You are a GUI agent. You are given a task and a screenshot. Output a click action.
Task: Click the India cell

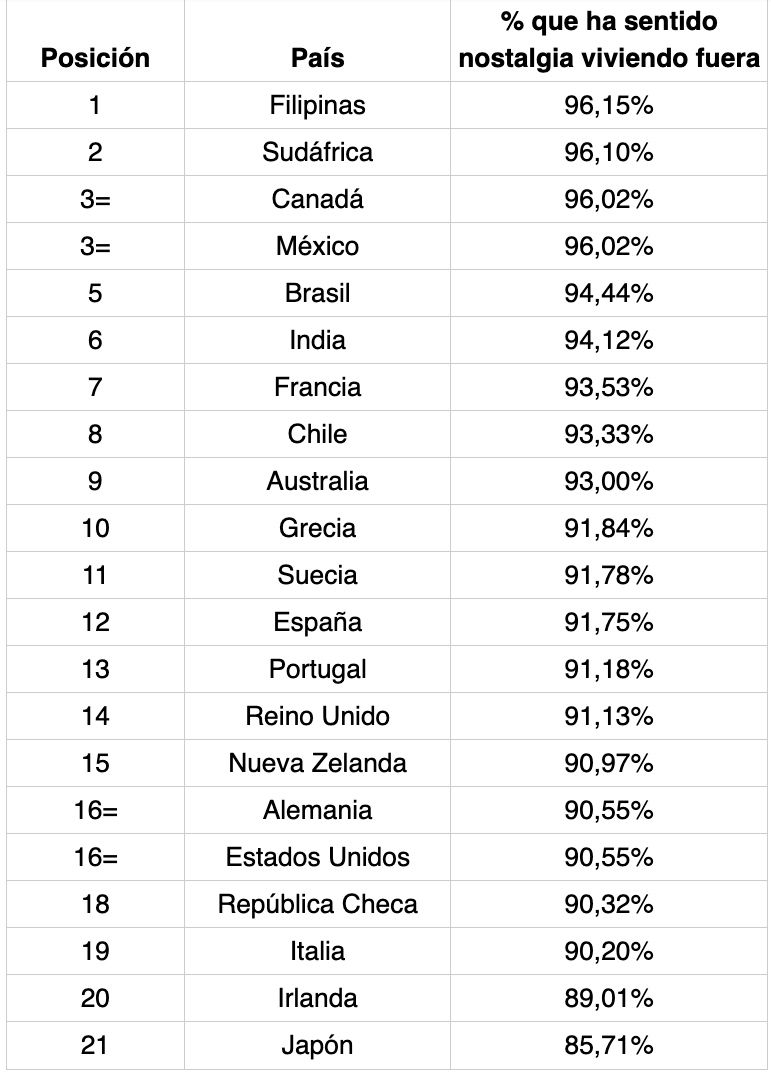click(317, 340)
